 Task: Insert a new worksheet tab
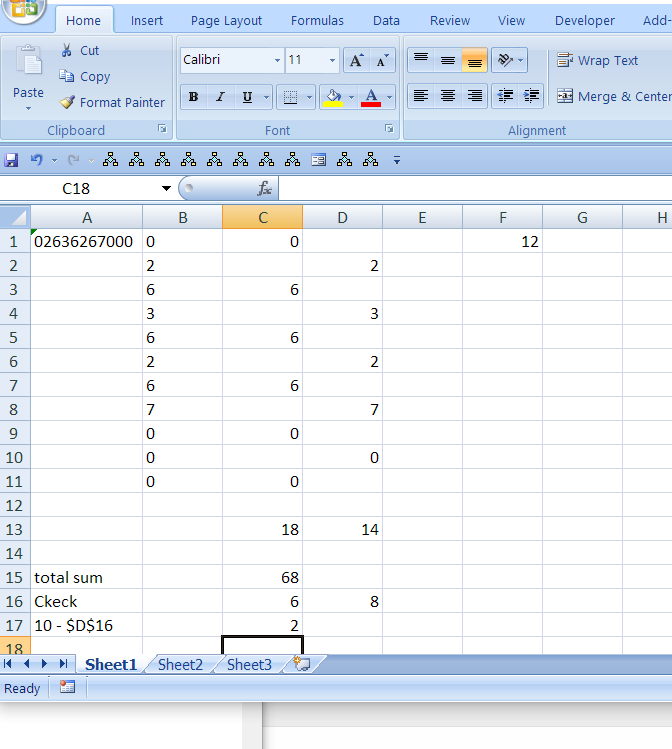[302, 664]
